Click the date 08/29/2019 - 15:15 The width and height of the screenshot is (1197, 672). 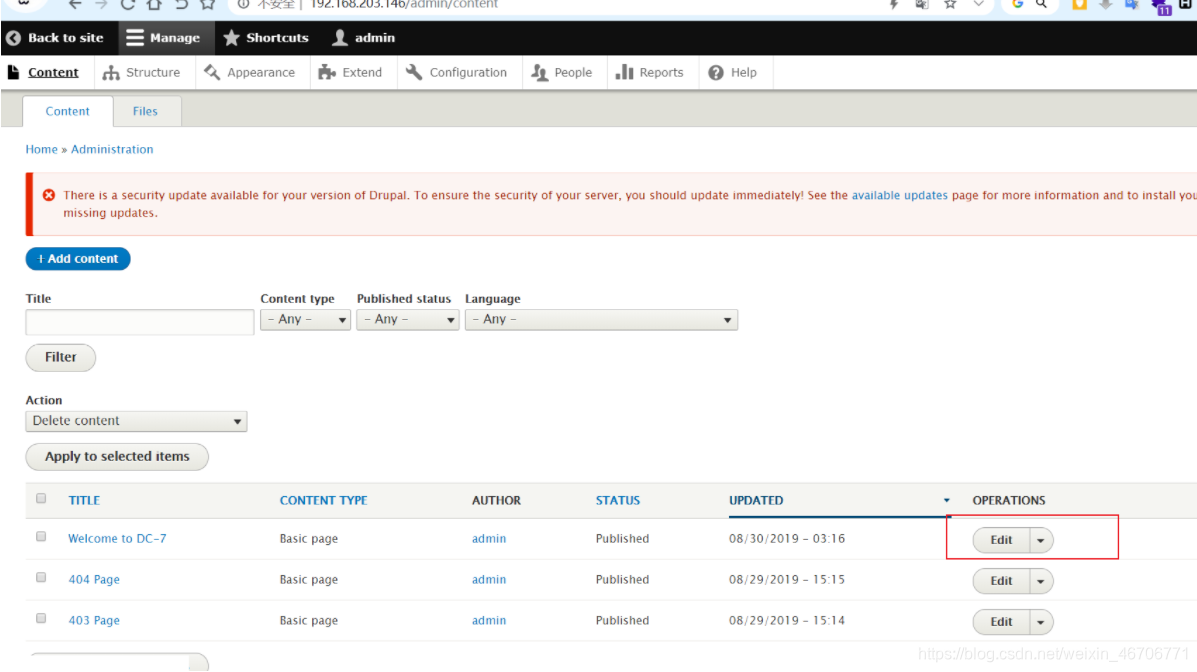[x=787, y=580]
